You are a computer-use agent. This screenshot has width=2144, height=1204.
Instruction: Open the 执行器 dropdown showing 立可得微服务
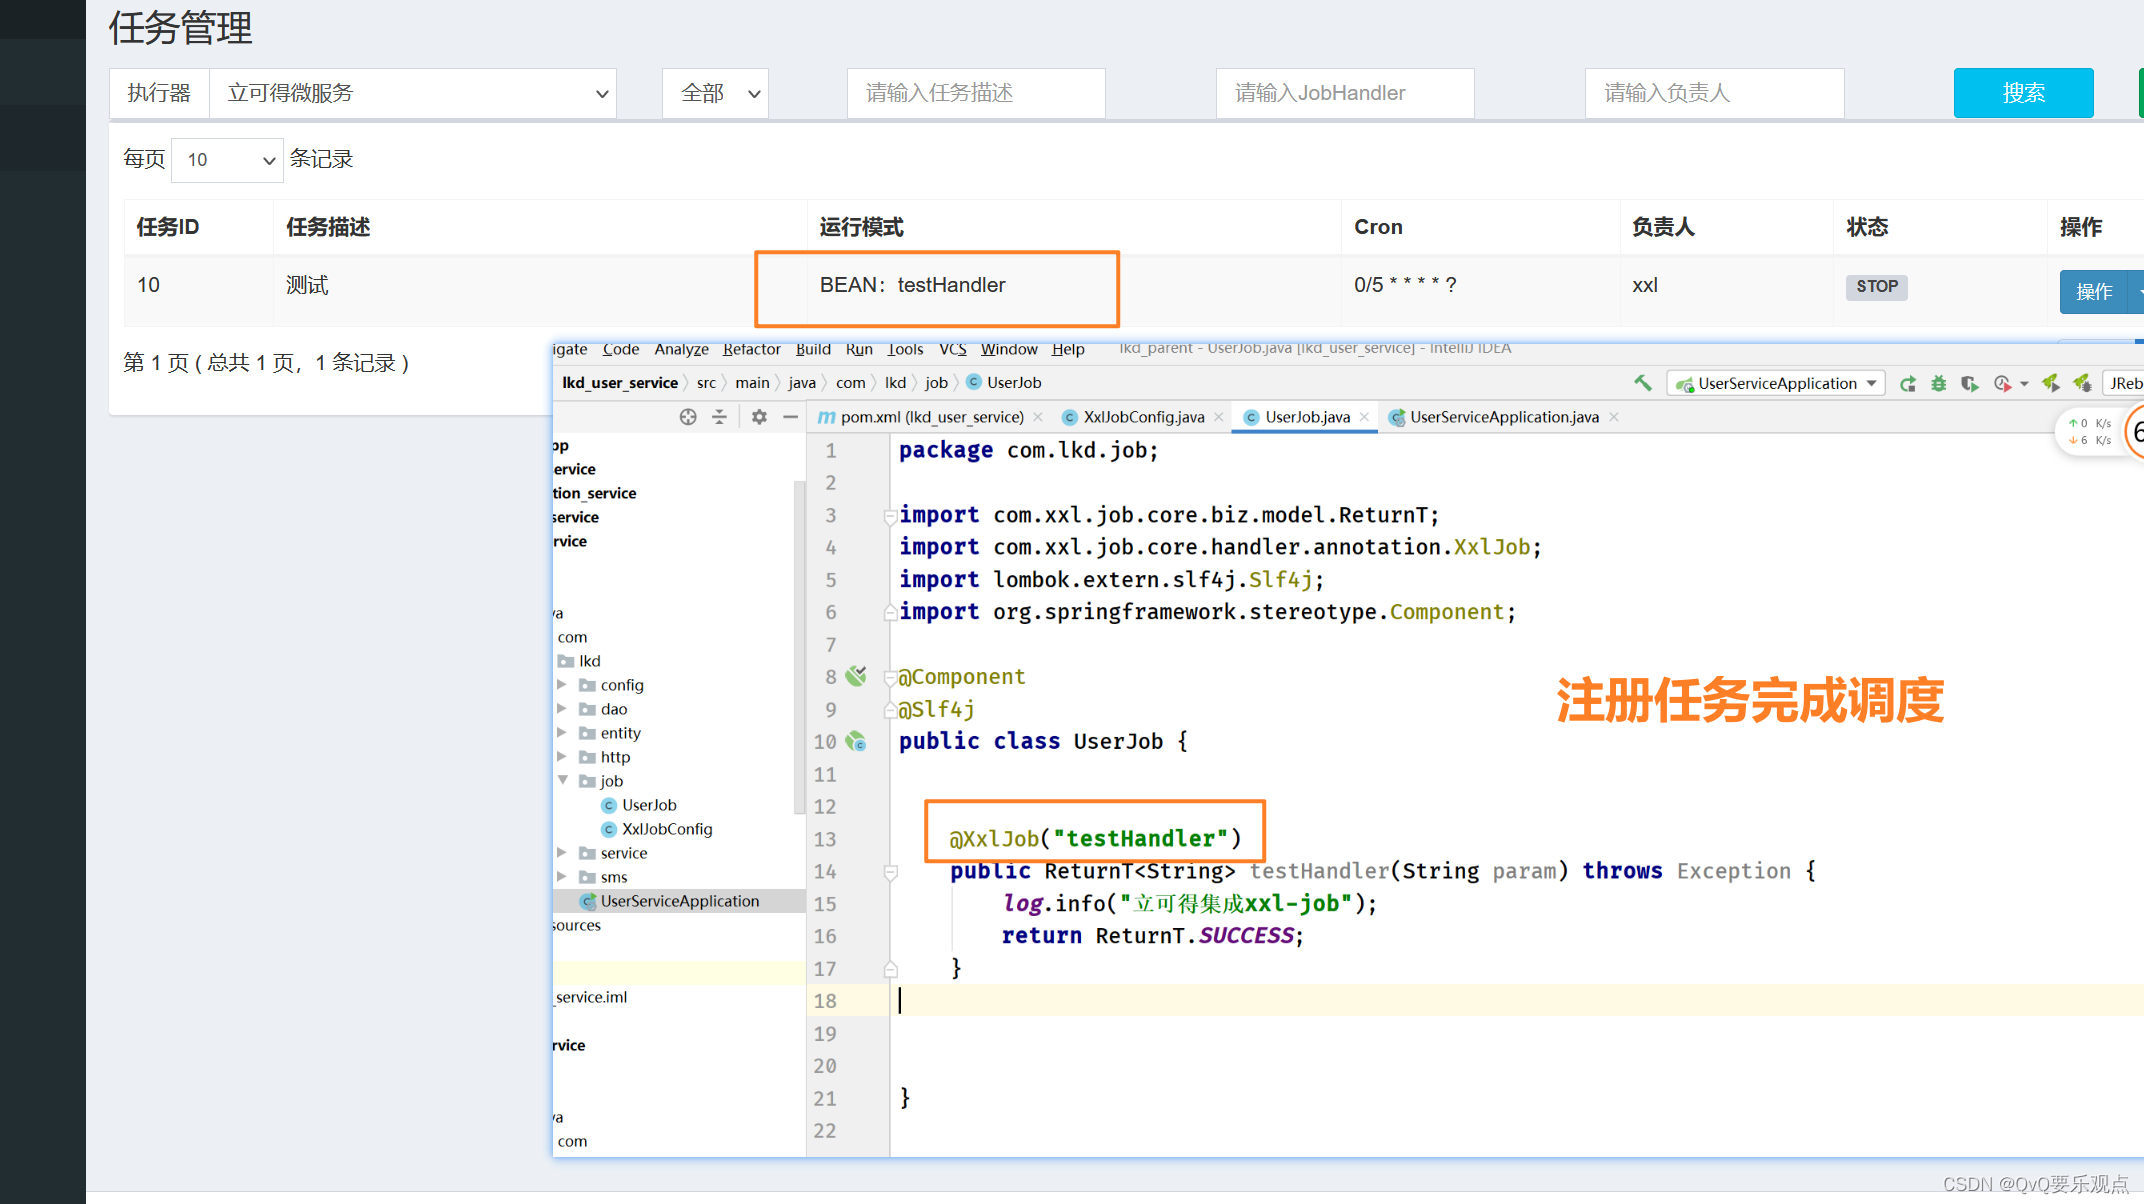(x=413, y=93)
